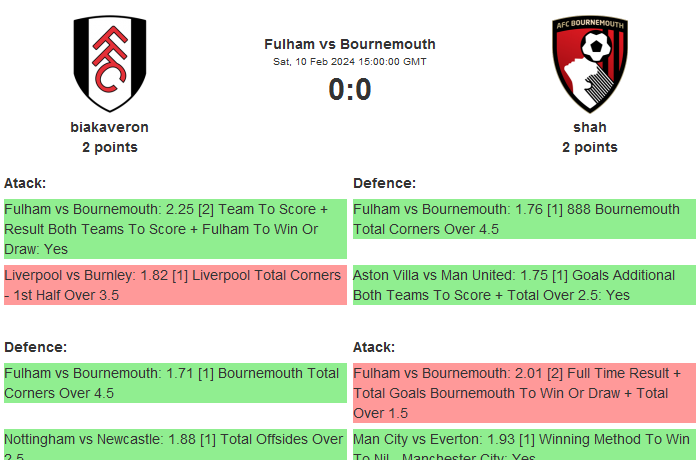Click the Fulham club crest
700x460 pixels.
pyautogui.click(x=110, y=63)
